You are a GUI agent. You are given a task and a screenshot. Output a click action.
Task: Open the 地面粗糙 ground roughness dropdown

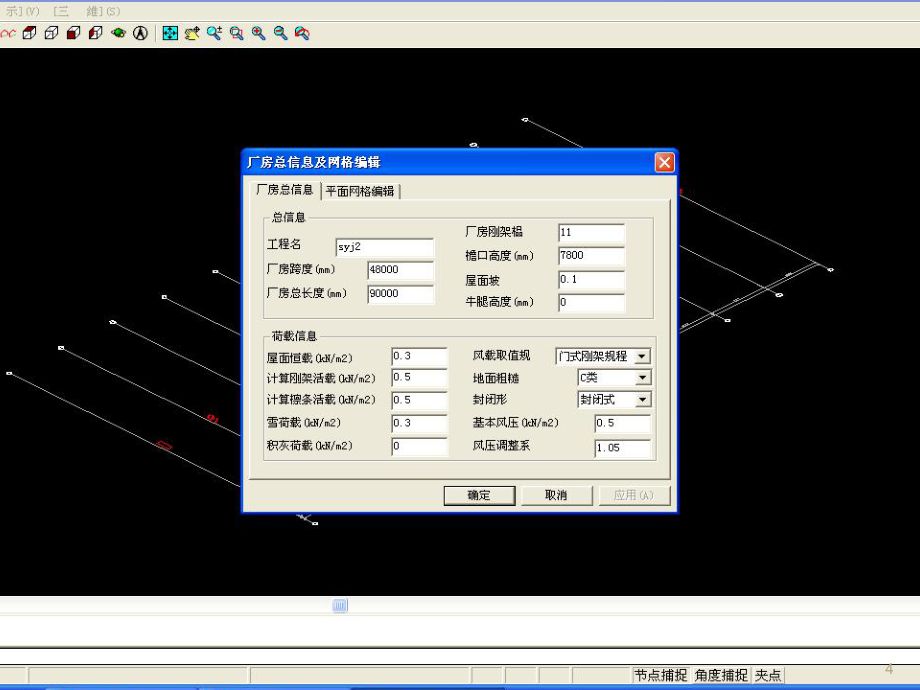coord(645,378)
